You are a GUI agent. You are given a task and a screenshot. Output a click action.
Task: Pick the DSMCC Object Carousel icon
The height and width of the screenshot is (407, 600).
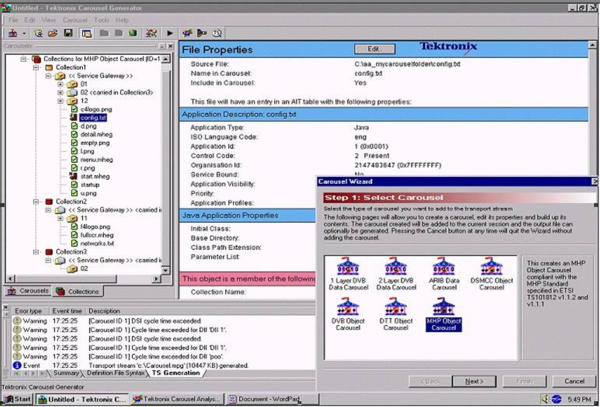[x=490, y=269]
